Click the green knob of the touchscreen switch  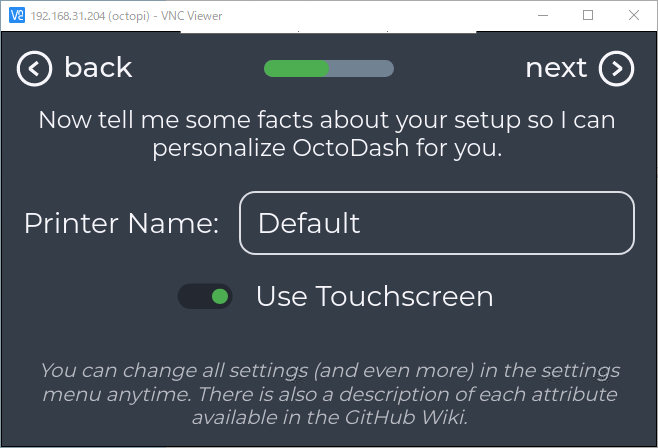pos(220,297)
